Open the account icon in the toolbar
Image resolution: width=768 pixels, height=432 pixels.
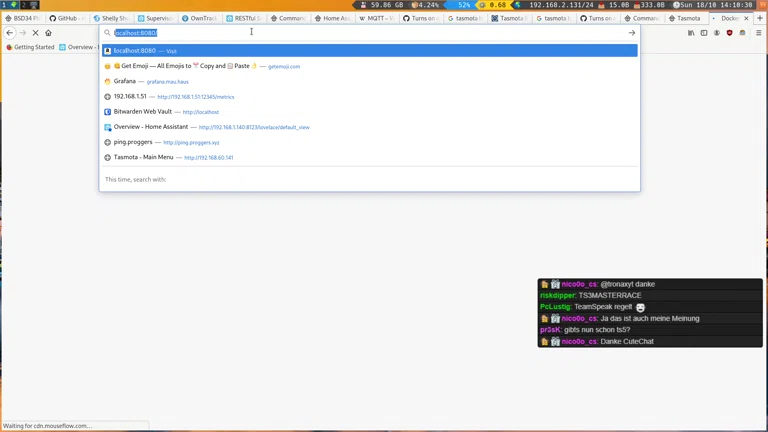(716, 33)
